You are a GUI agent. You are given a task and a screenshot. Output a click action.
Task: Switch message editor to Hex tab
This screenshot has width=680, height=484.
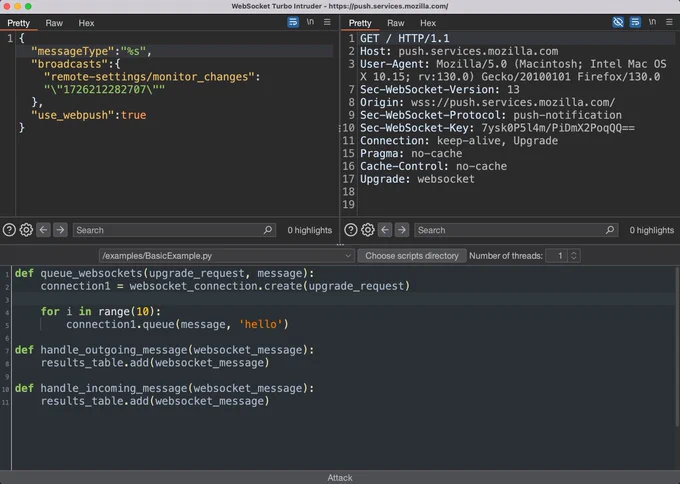(x=86, y=23)
